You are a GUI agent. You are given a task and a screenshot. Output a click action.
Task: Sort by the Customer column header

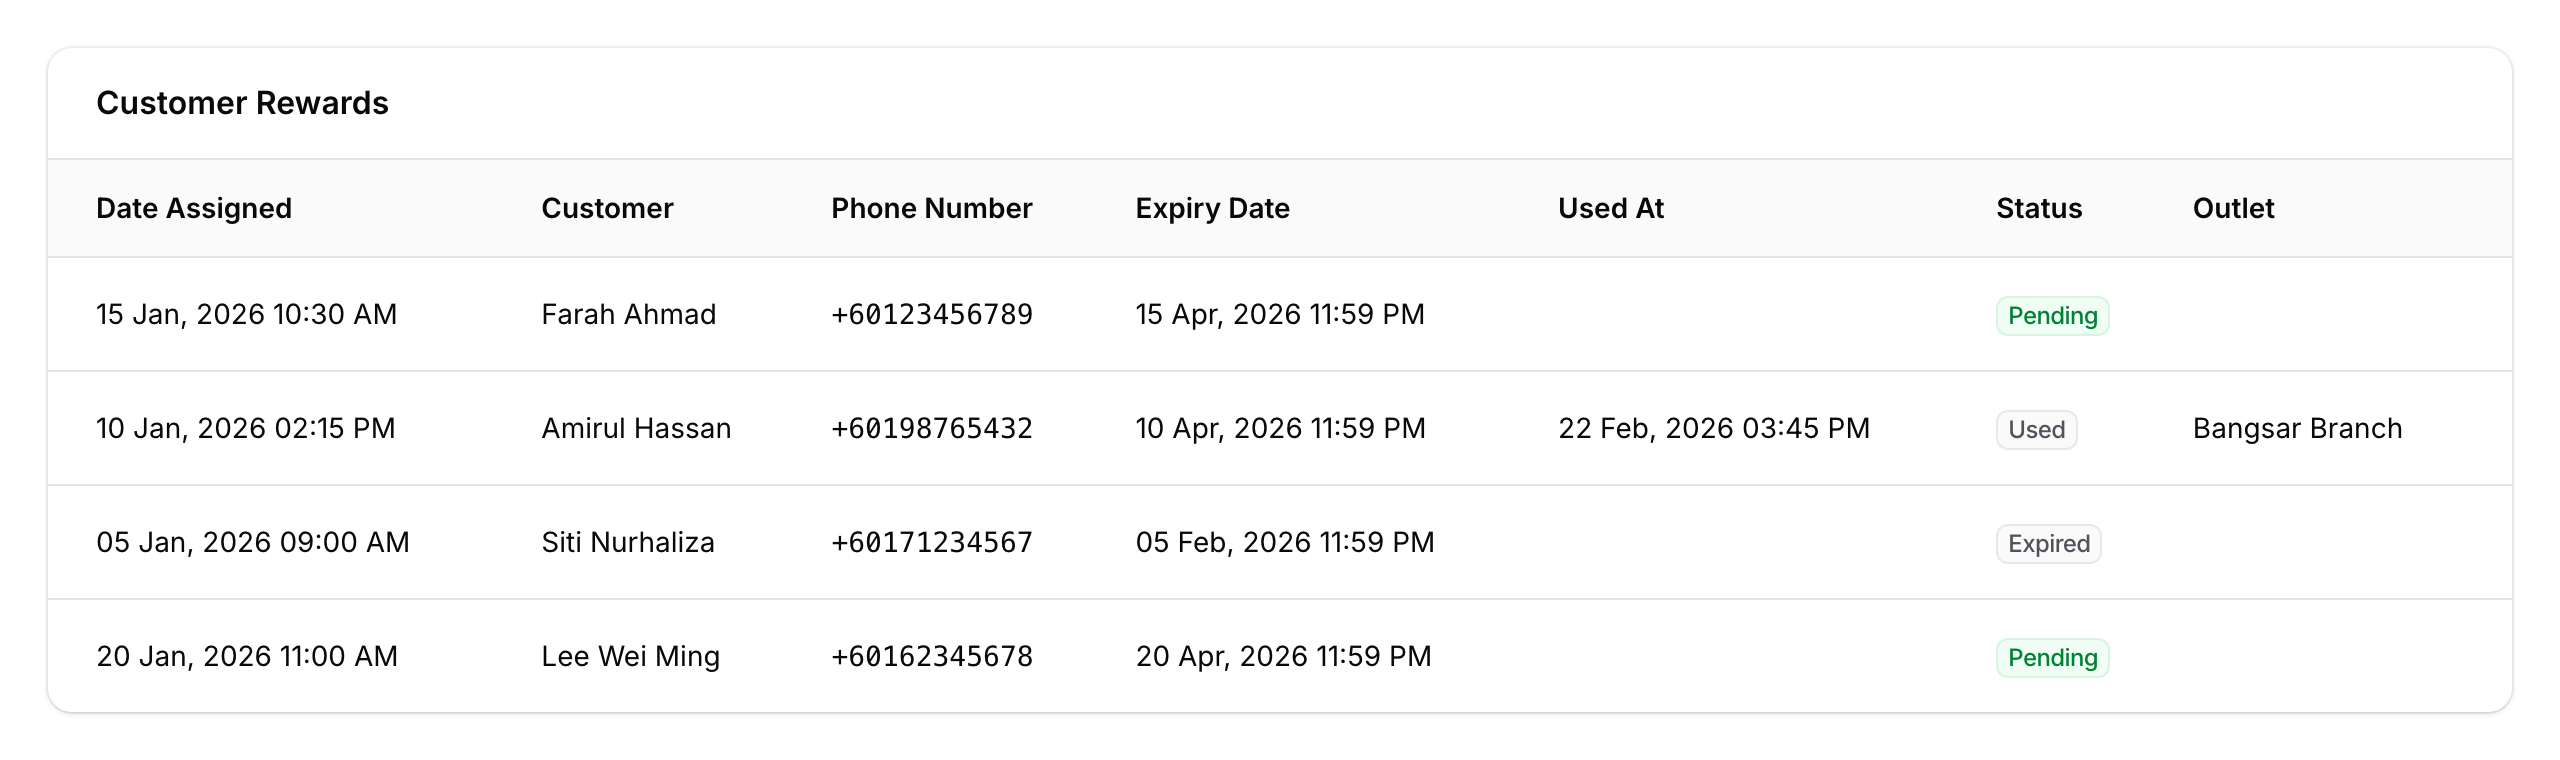(x=607, y=208)
